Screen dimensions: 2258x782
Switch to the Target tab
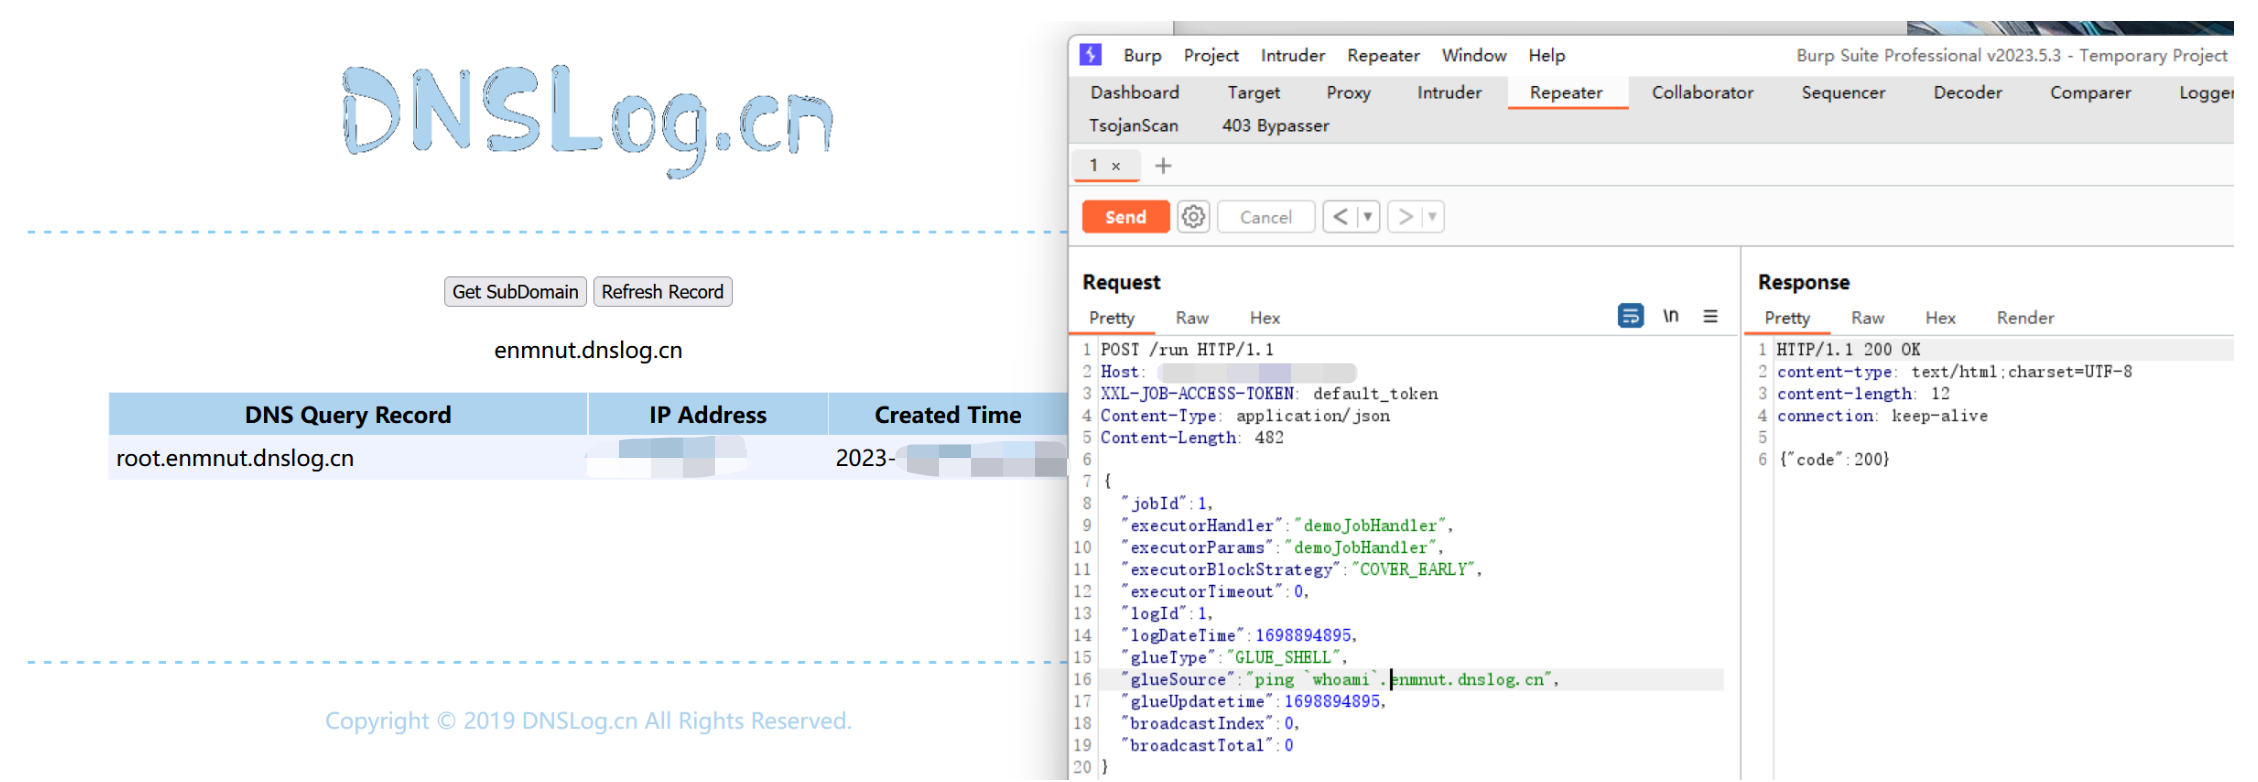[1253, 92]
